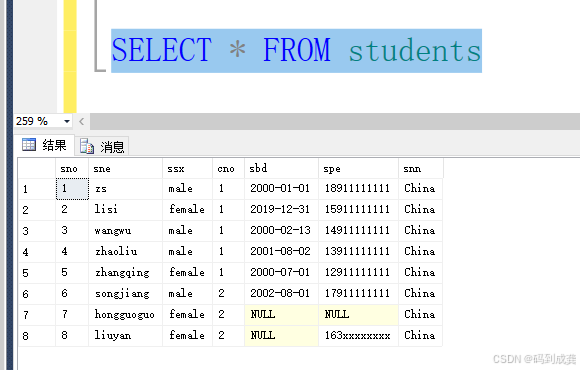Image resolution: width=580 pixels, height=370 pixels.
Task: Click China cell in liuyan row
Action: (x=421, y=336)
